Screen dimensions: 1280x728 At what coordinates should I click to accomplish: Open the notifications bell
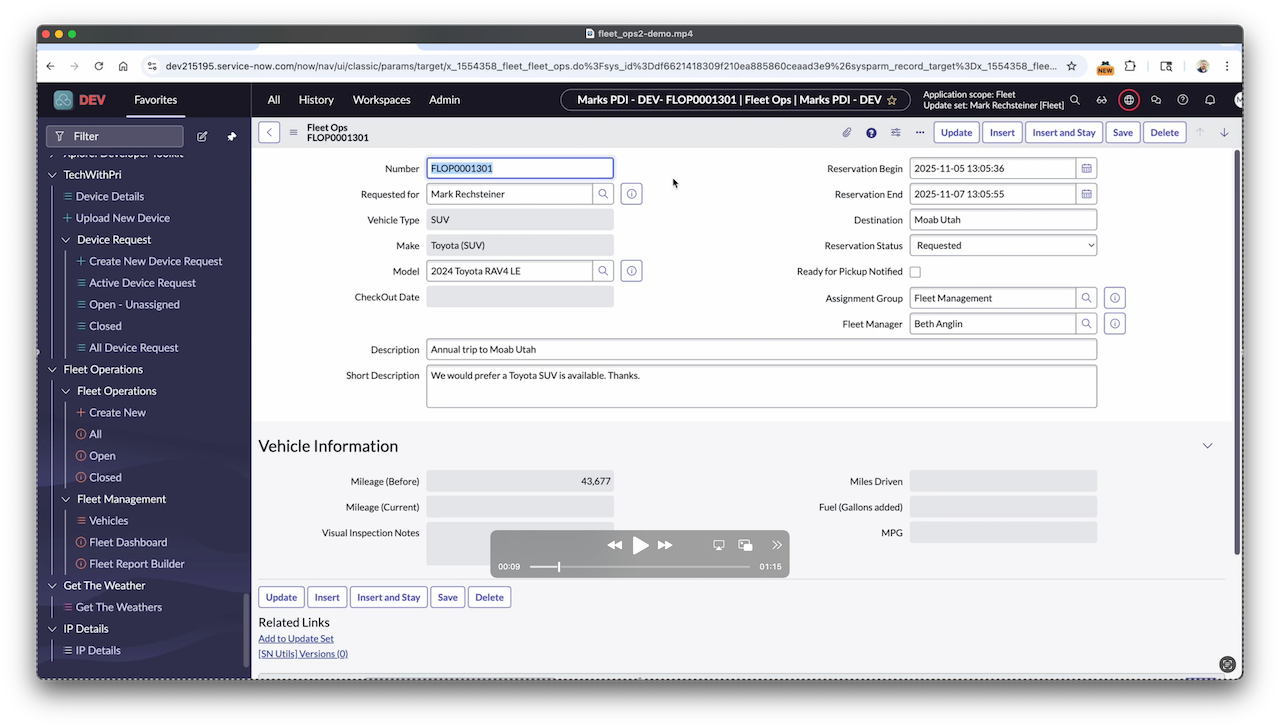(x=1209, y=100)
